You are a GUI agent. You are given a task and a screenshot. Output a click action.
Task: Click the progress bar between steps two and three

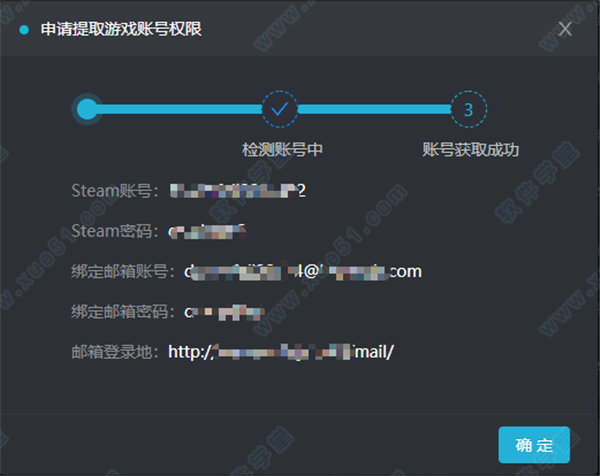(x=374, y=109)
